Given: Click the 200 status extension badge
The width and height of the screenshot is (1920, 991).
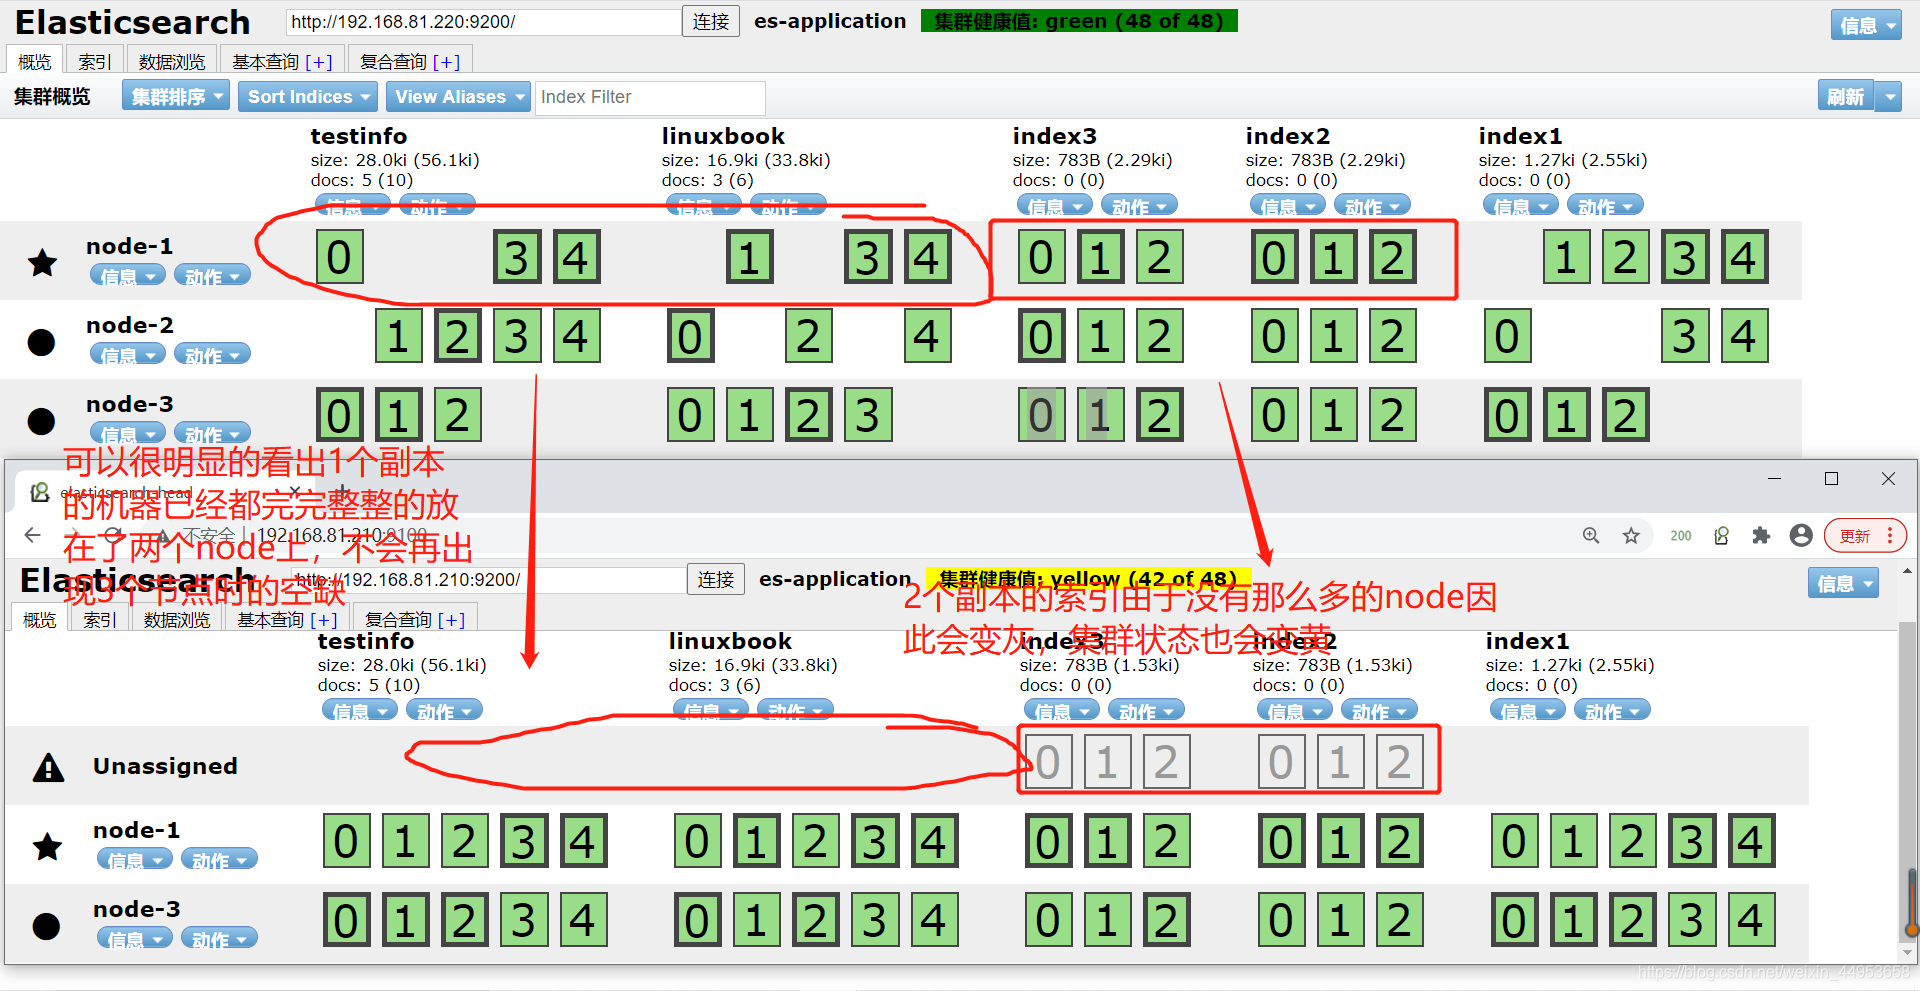Looking at the screenshot, I should (1681, 536).
